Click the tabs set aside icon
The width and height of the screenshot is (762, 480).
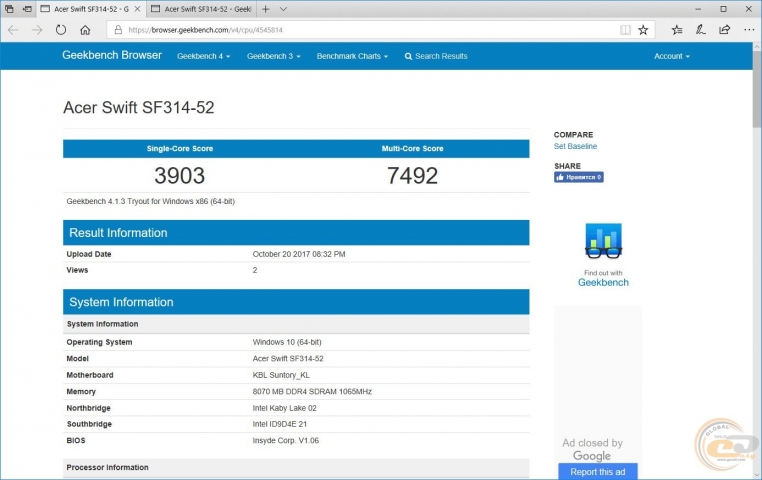coord(9,9)
